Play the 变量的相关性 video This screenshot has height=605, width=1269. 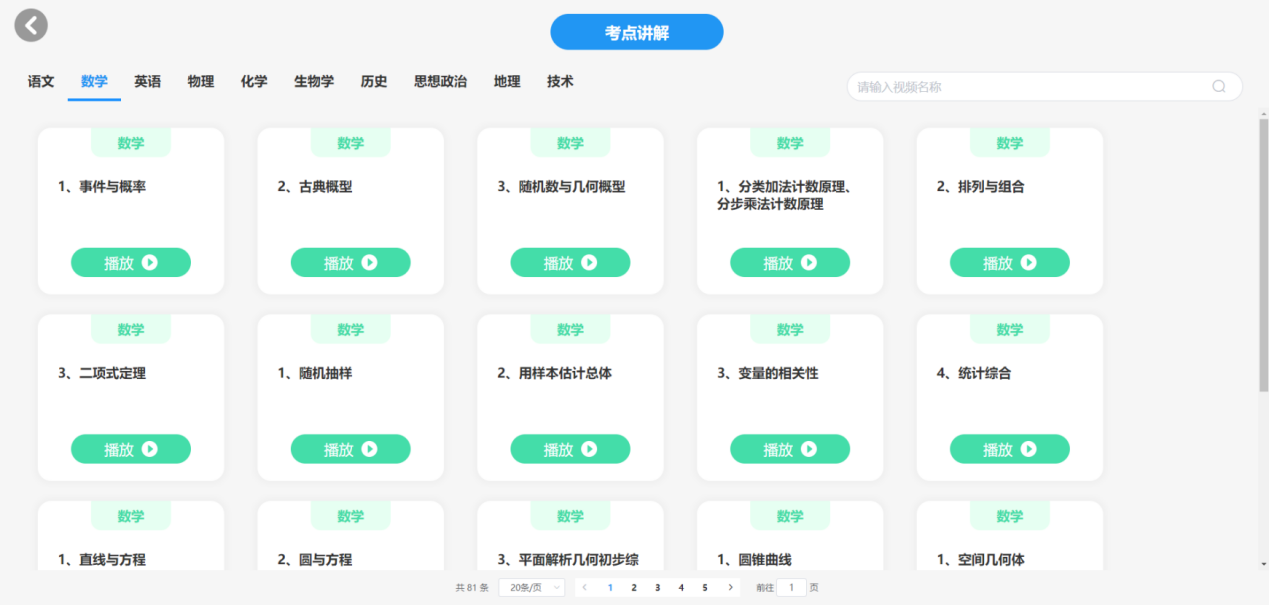pos(790,449)
